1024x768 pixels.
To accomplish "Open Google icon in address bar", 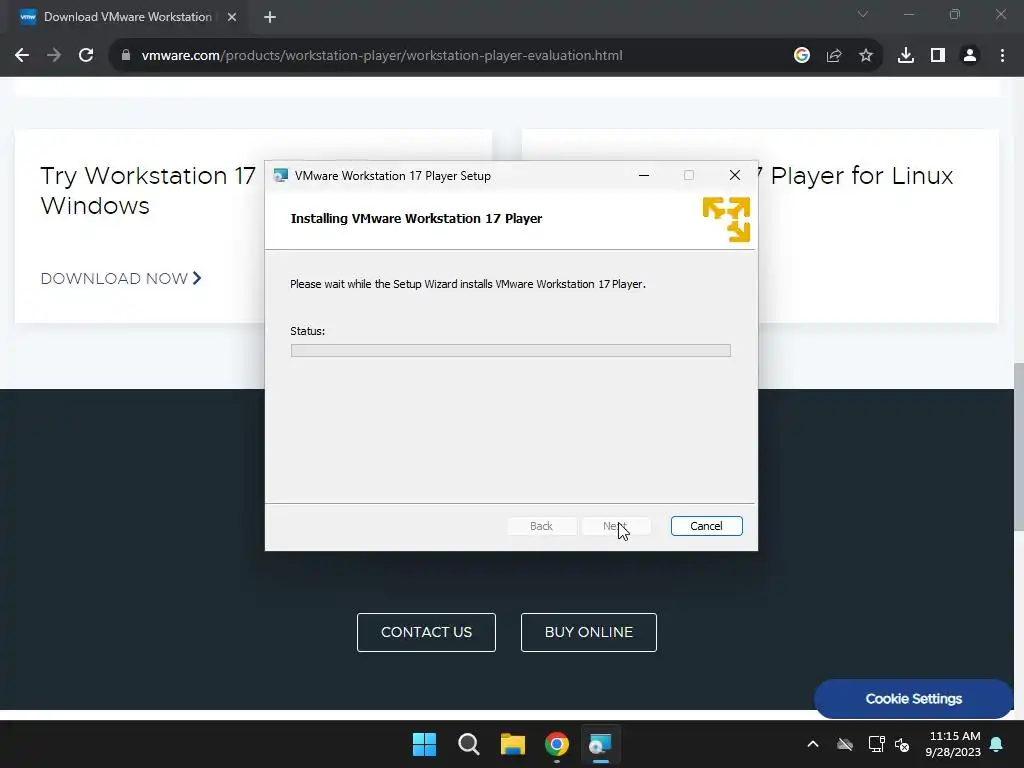I will point(801,56).
